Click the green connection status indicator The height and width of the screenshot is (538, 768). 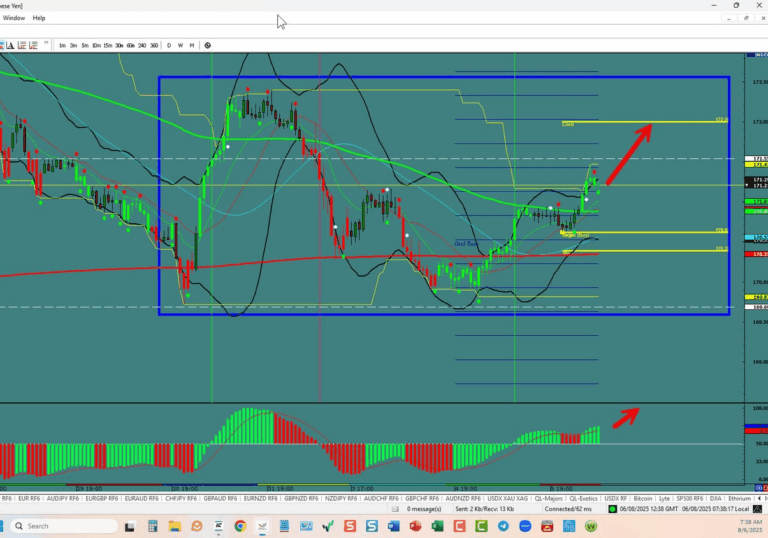[612, 509]
